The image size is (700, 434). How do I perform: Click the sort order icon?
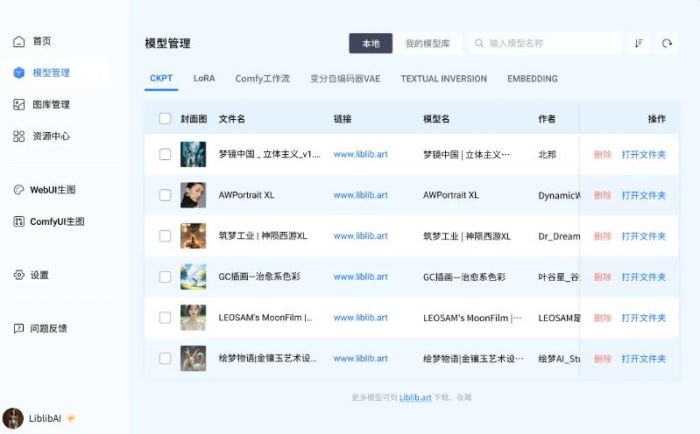pos(639,43)
